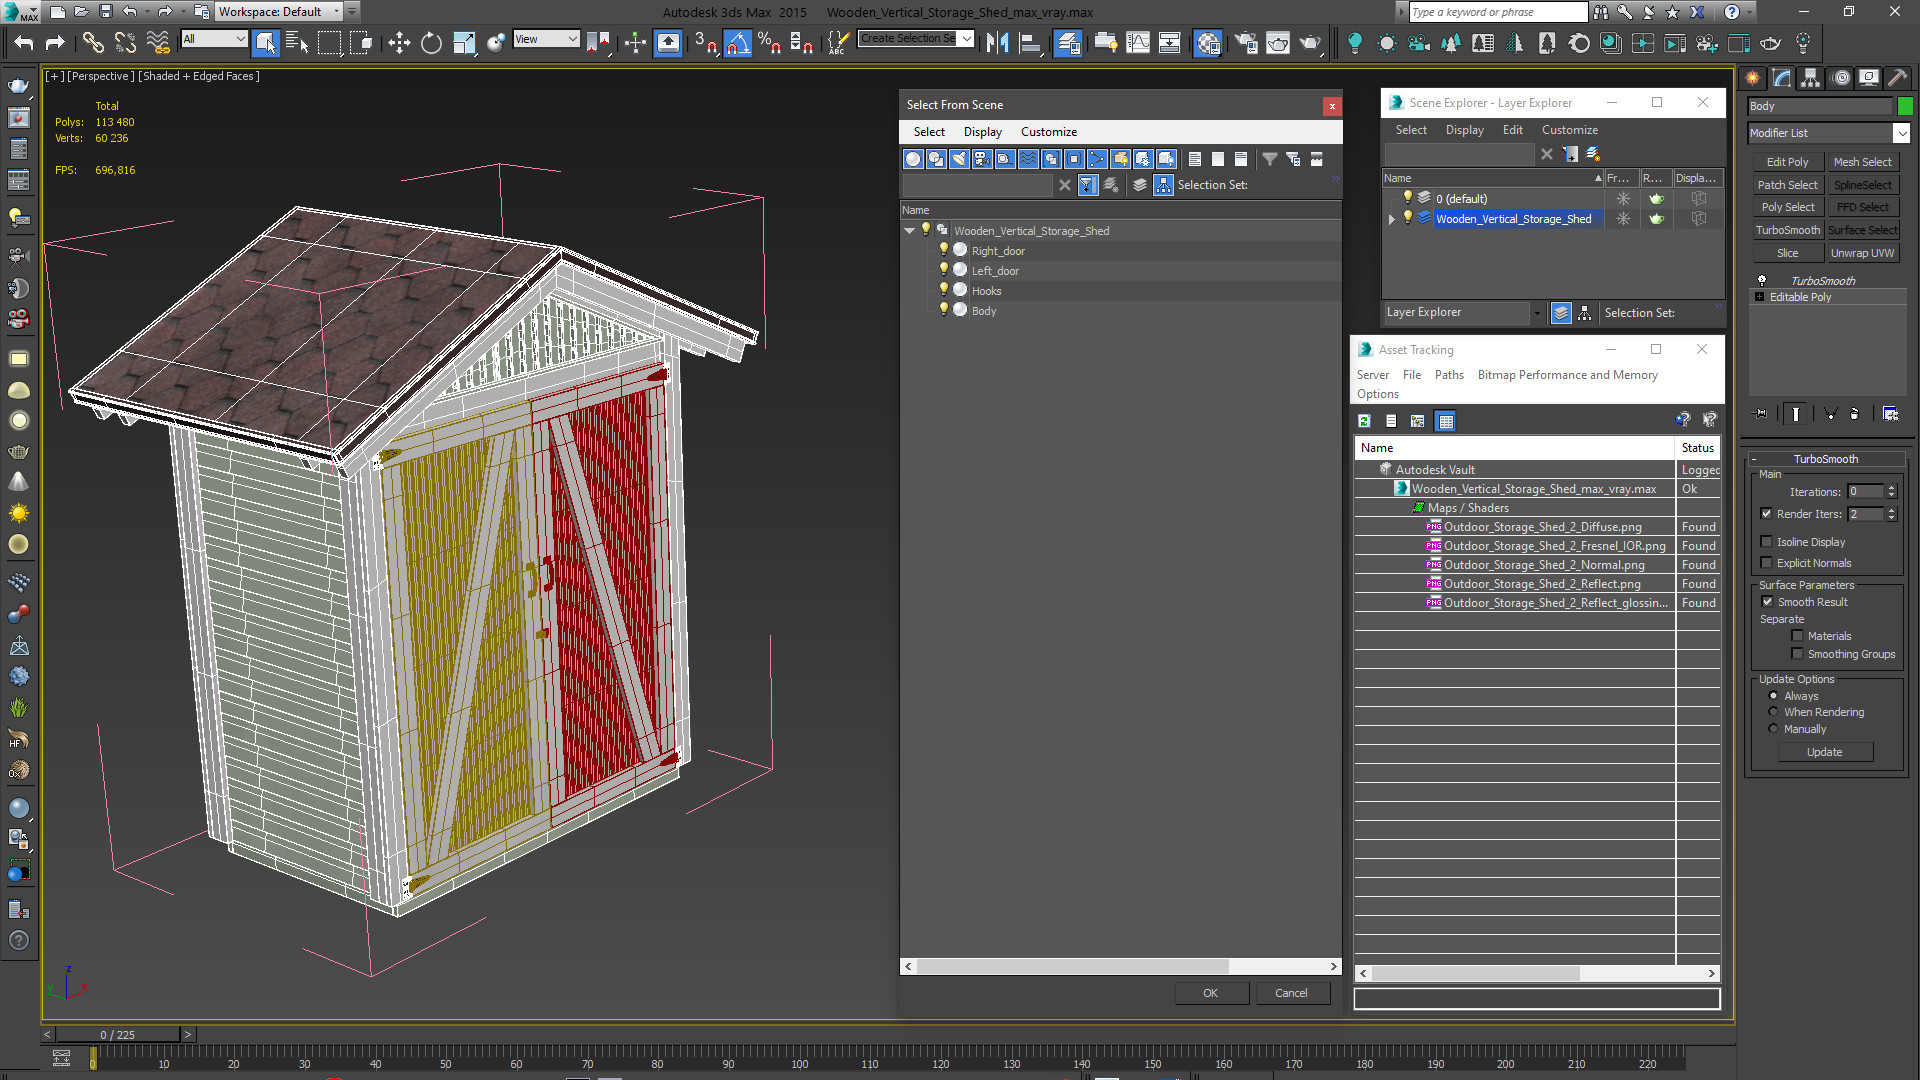Collapse the TurboSmooth rollout
The width and height of the screenshot is (1920, 1080).
(x=1753, y=459)
